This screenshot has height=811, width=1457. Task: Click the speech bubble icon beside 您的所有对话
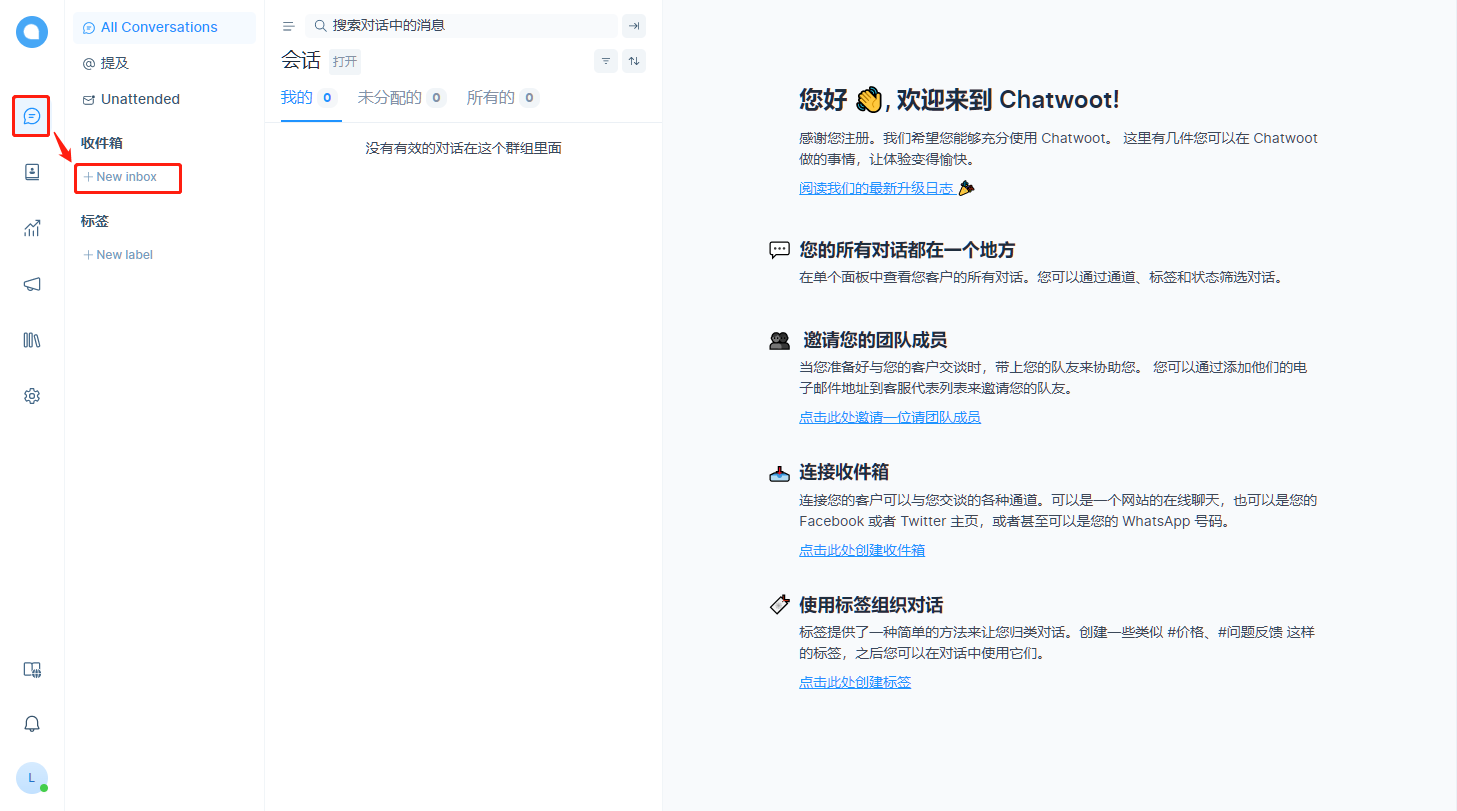tap(779, 250)
